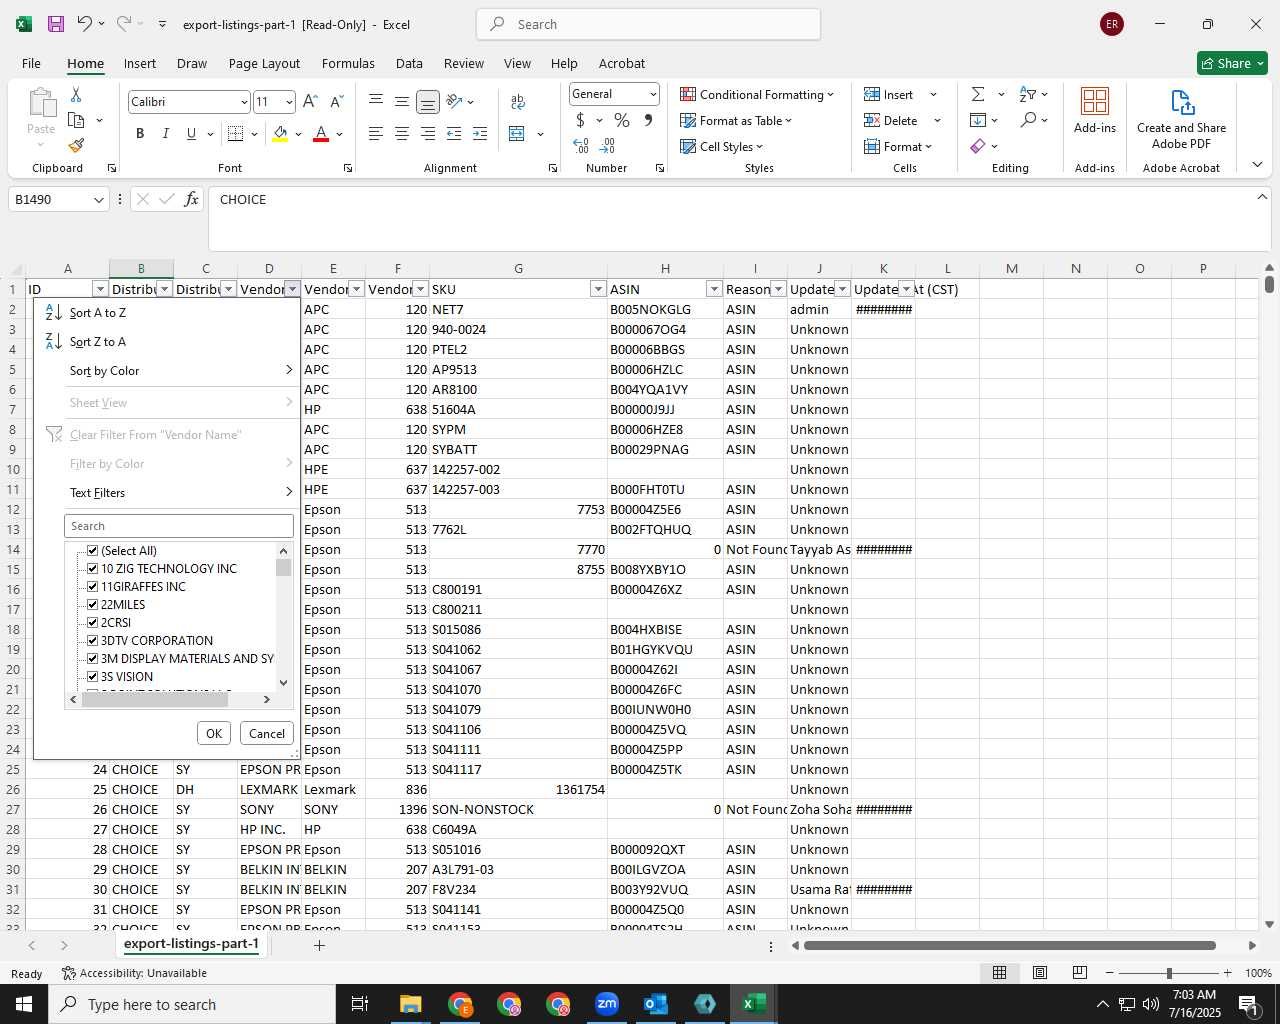Click the Undo arrow icon

[85, 24]
